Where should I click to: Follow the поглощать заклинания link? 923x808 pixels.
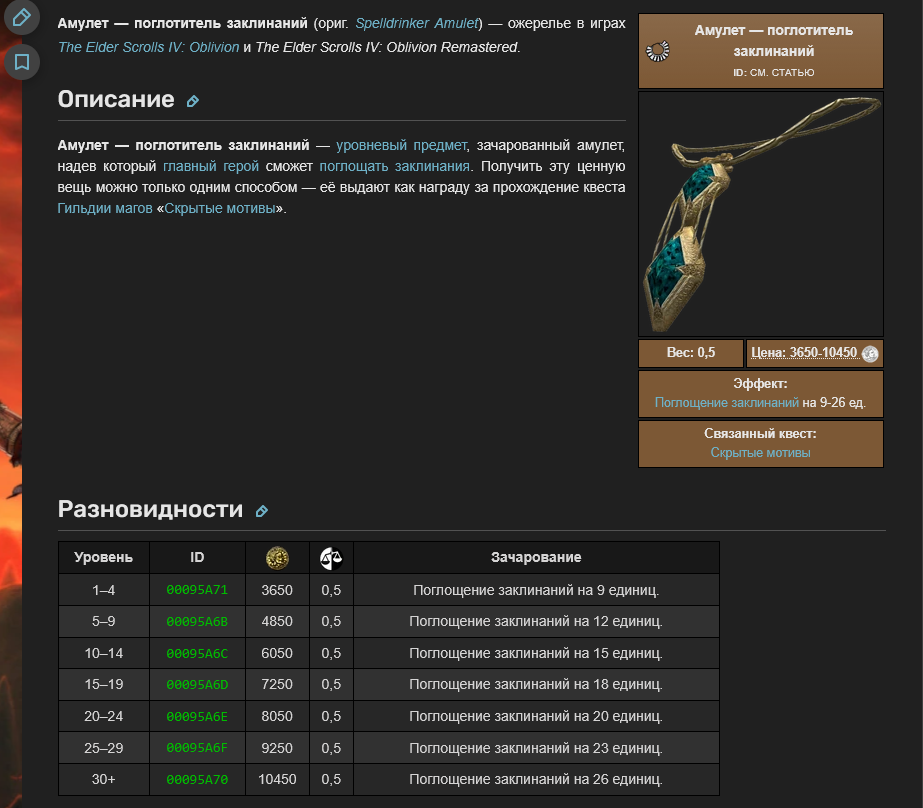click(x=394, y=167)
